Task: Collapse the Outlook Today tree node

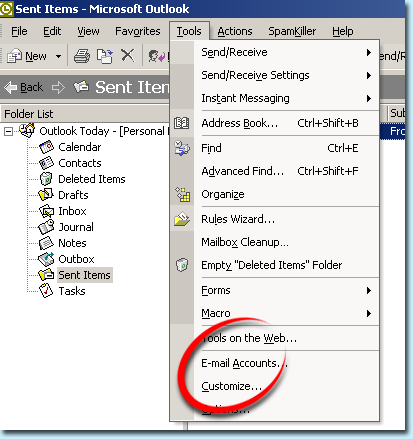Action: [8, 132]
